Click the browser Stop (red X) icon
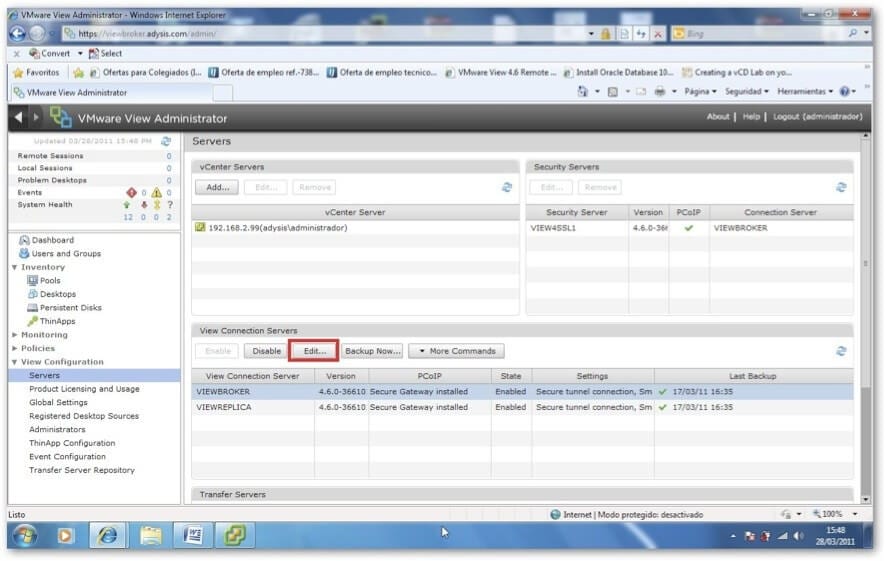 [x=658, y=34]
